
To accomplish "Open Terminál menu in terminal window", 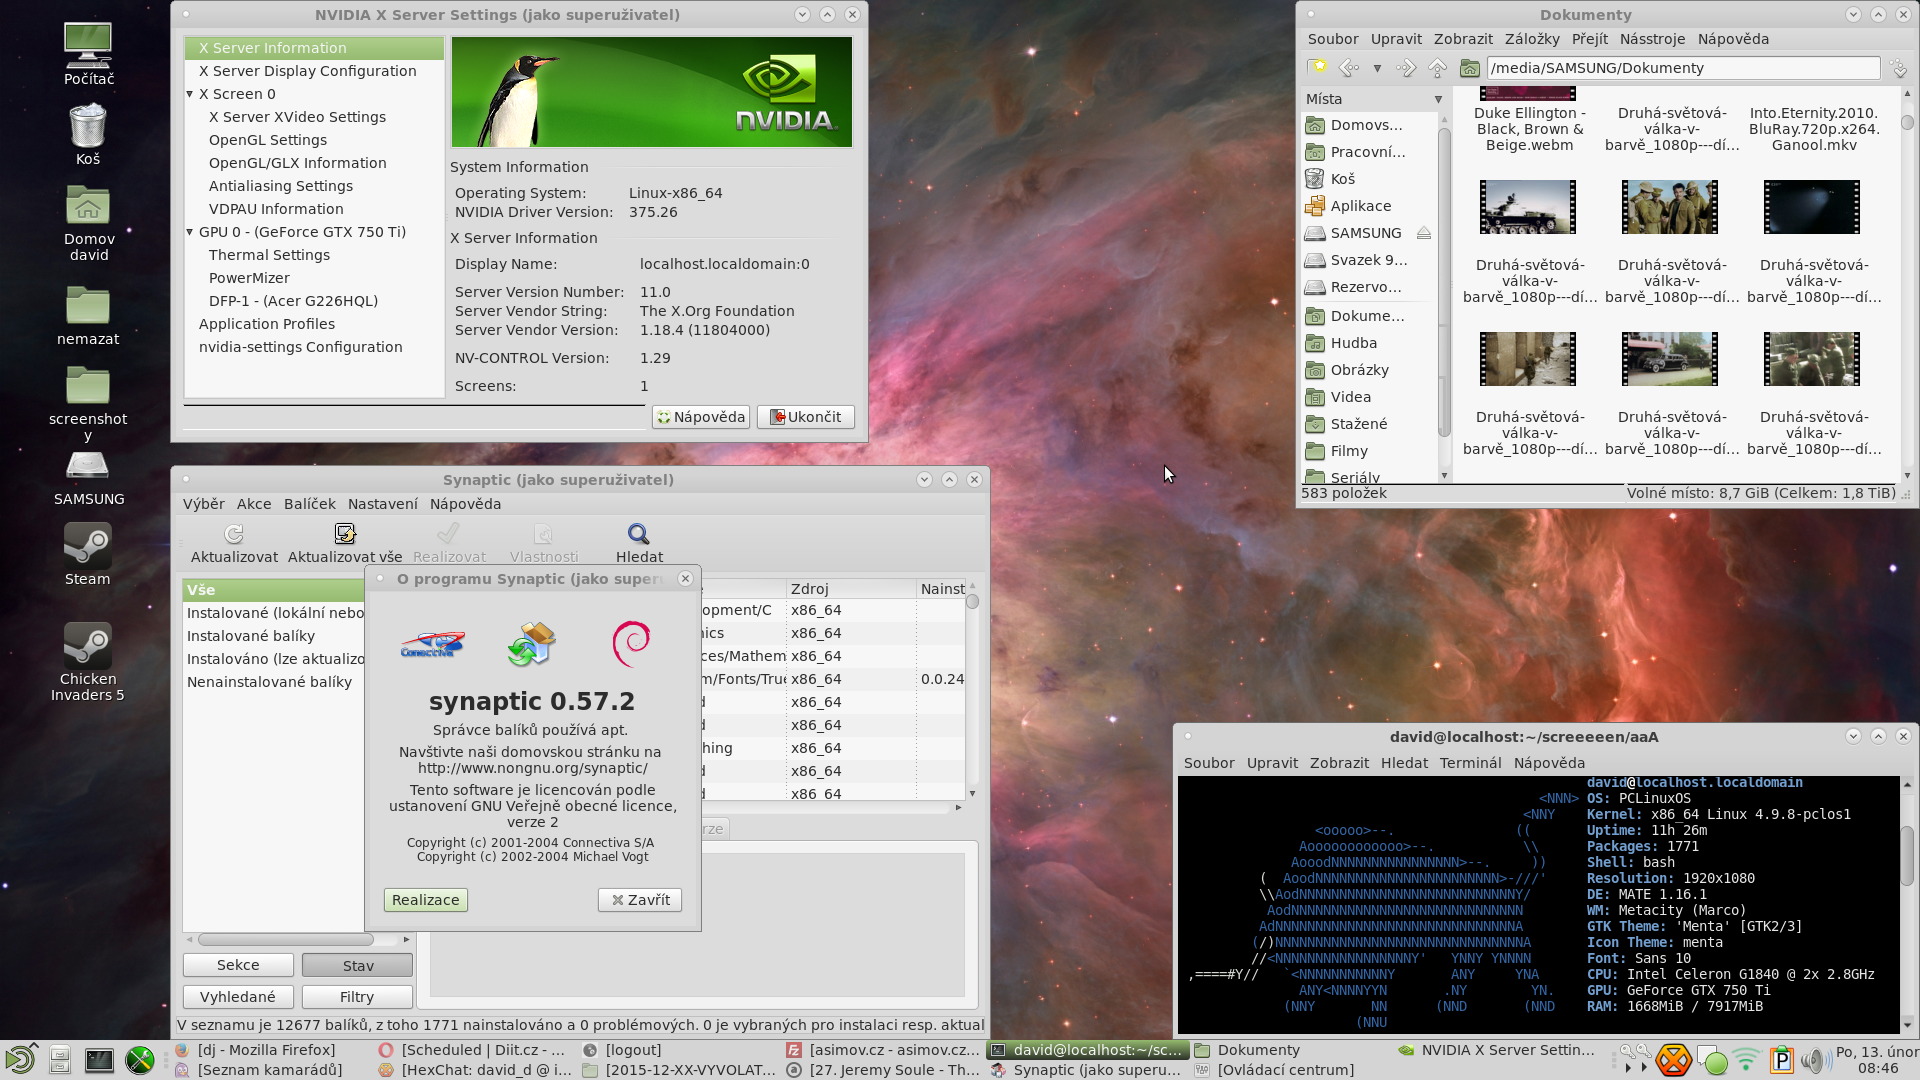I will [x=1470, y=763].
